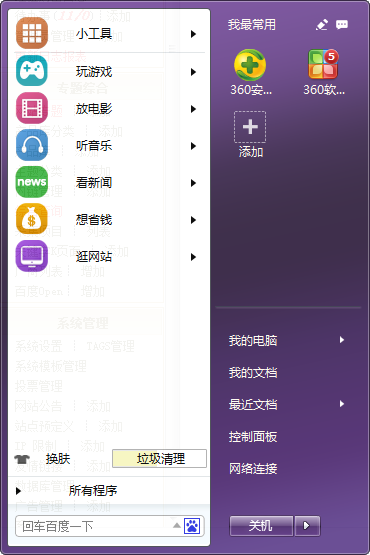The height and width of the screenshot is (555, 370).
Task: Select the 玩游戏 menu label
Action: click(94, 72)
